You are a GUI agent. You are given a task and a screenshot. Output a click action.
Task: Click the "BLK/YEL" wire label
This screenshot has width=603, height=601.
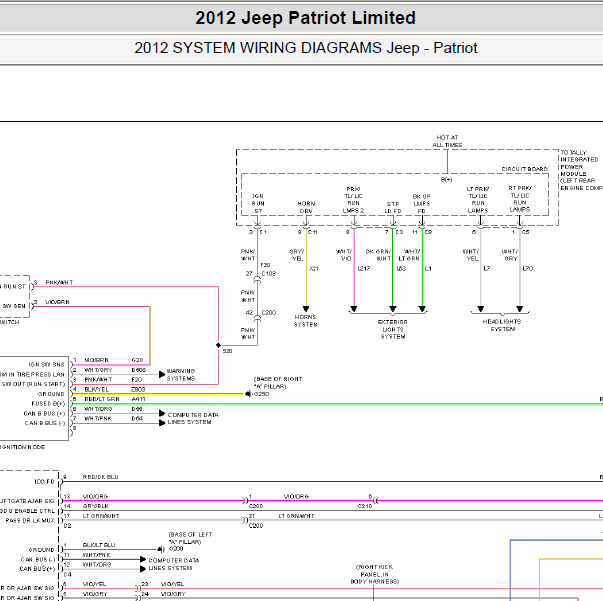(97, 389)
